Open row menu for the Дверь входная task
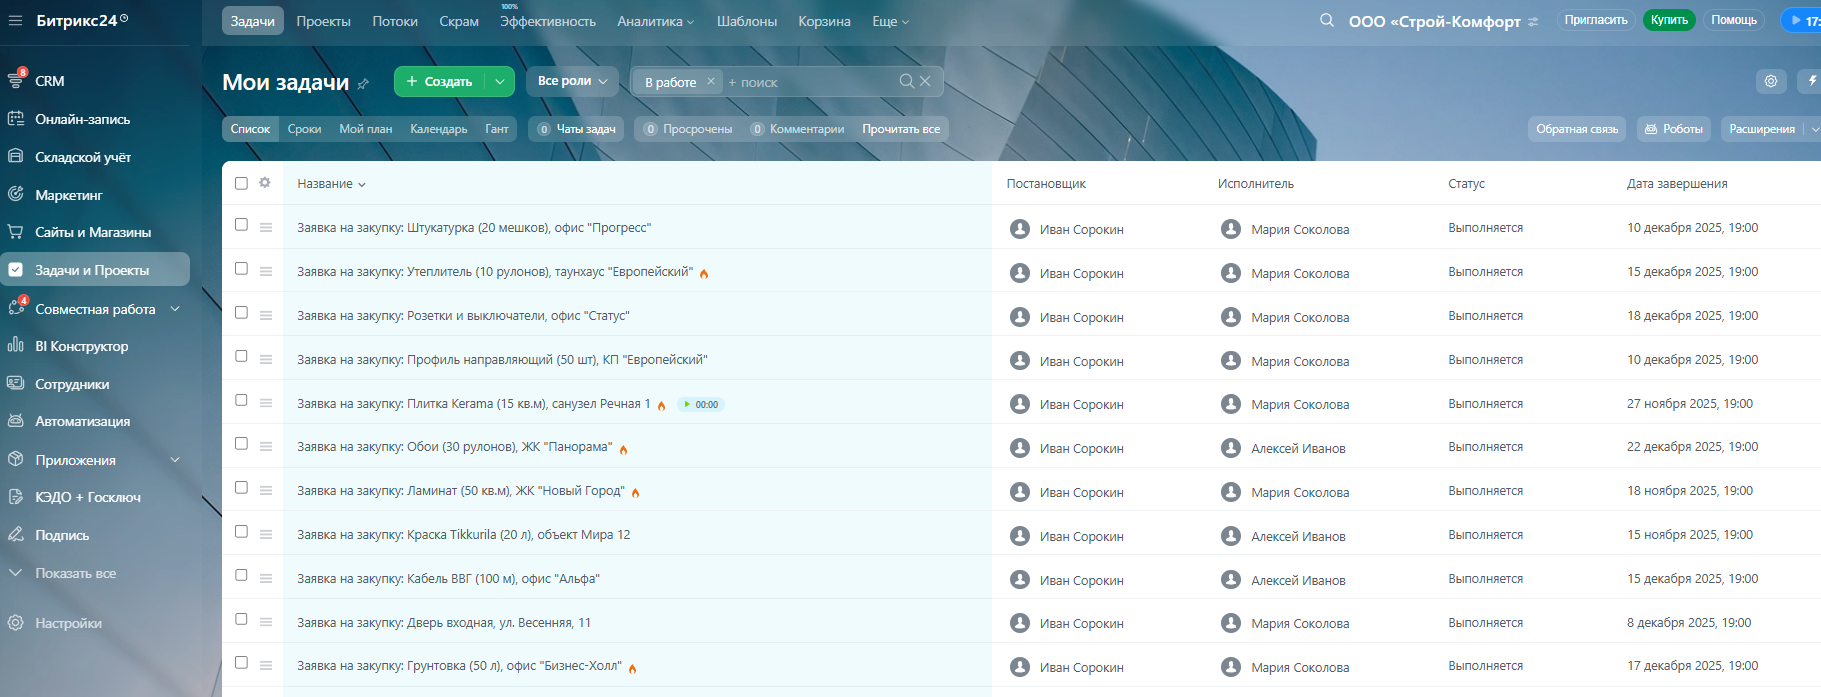The height and width of the screenshot is (697, 1821). (x=266, y=622)
